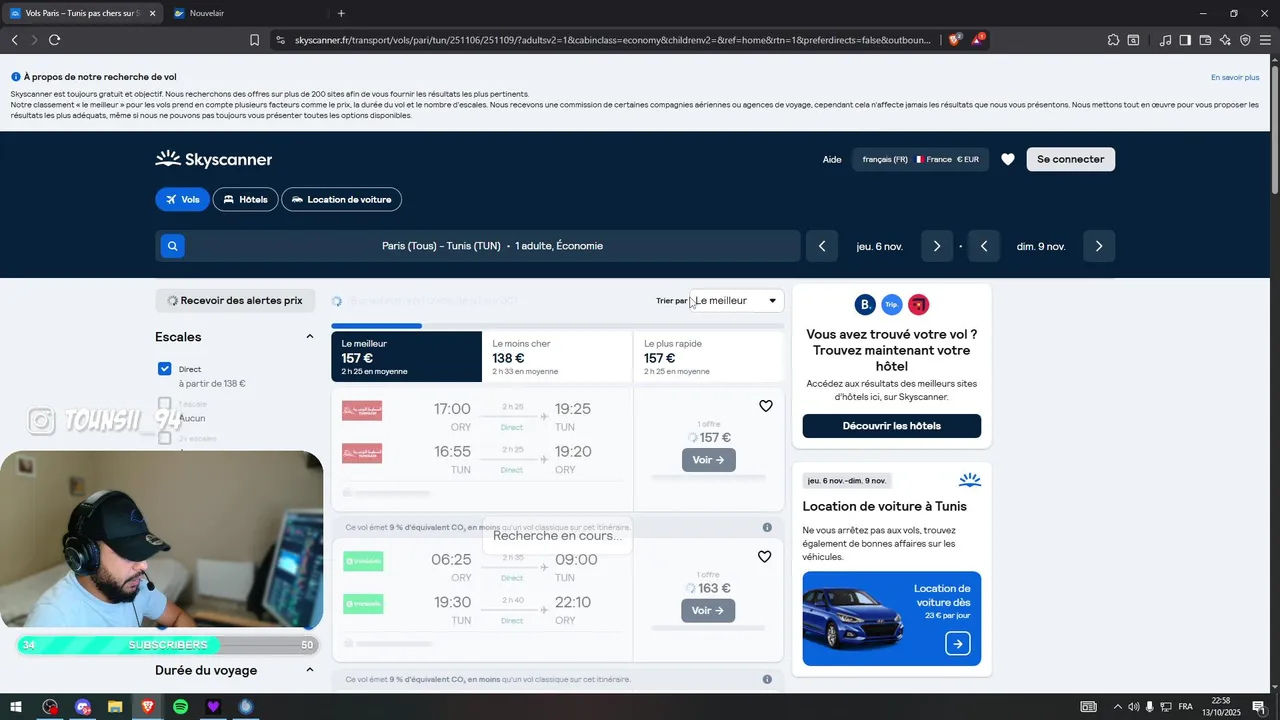The image size is (1280, 720).
Task: Open Brave Rewards triangle icon
Action: (x=980, y=40)
